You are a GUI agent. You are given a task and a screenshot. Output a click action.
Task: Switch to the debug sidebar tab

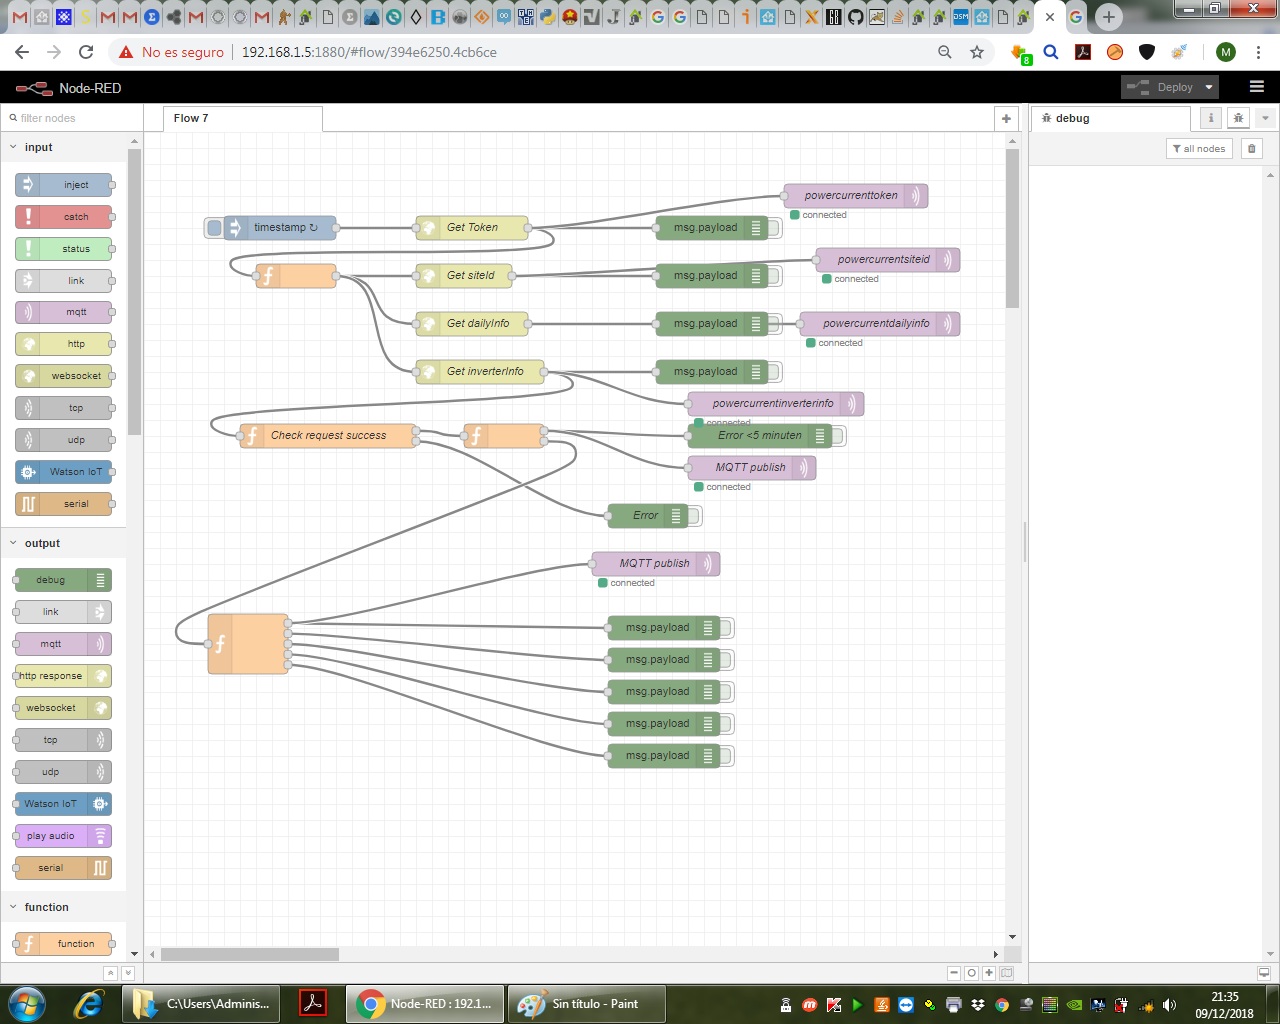point(1072,118)
